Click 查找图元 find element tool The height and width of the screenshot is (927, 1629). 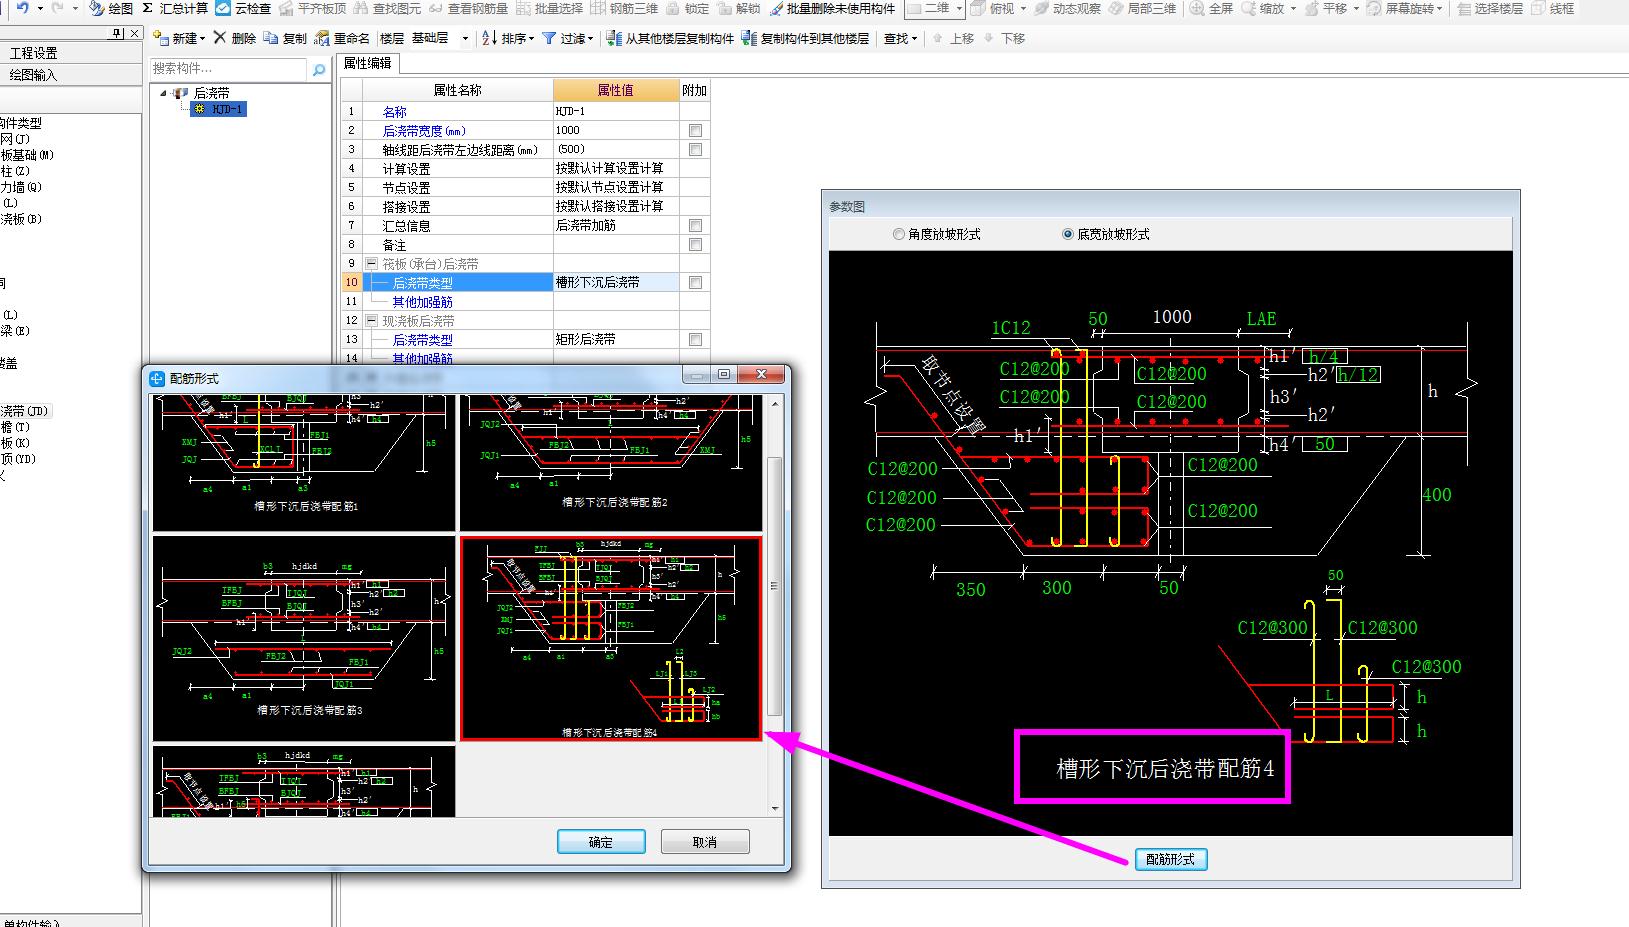coord(387,8)
